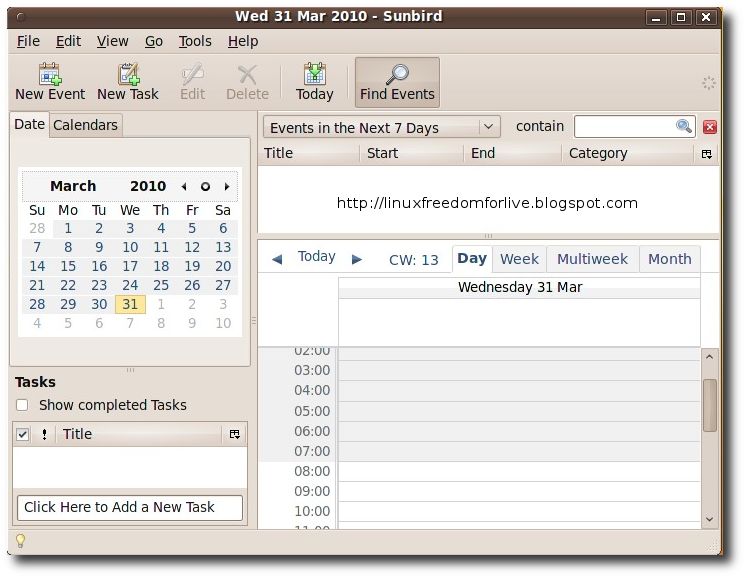Open the File menu
Image resolution: width=746 pixels, height=578 pixels.
[x=28, y=41]
